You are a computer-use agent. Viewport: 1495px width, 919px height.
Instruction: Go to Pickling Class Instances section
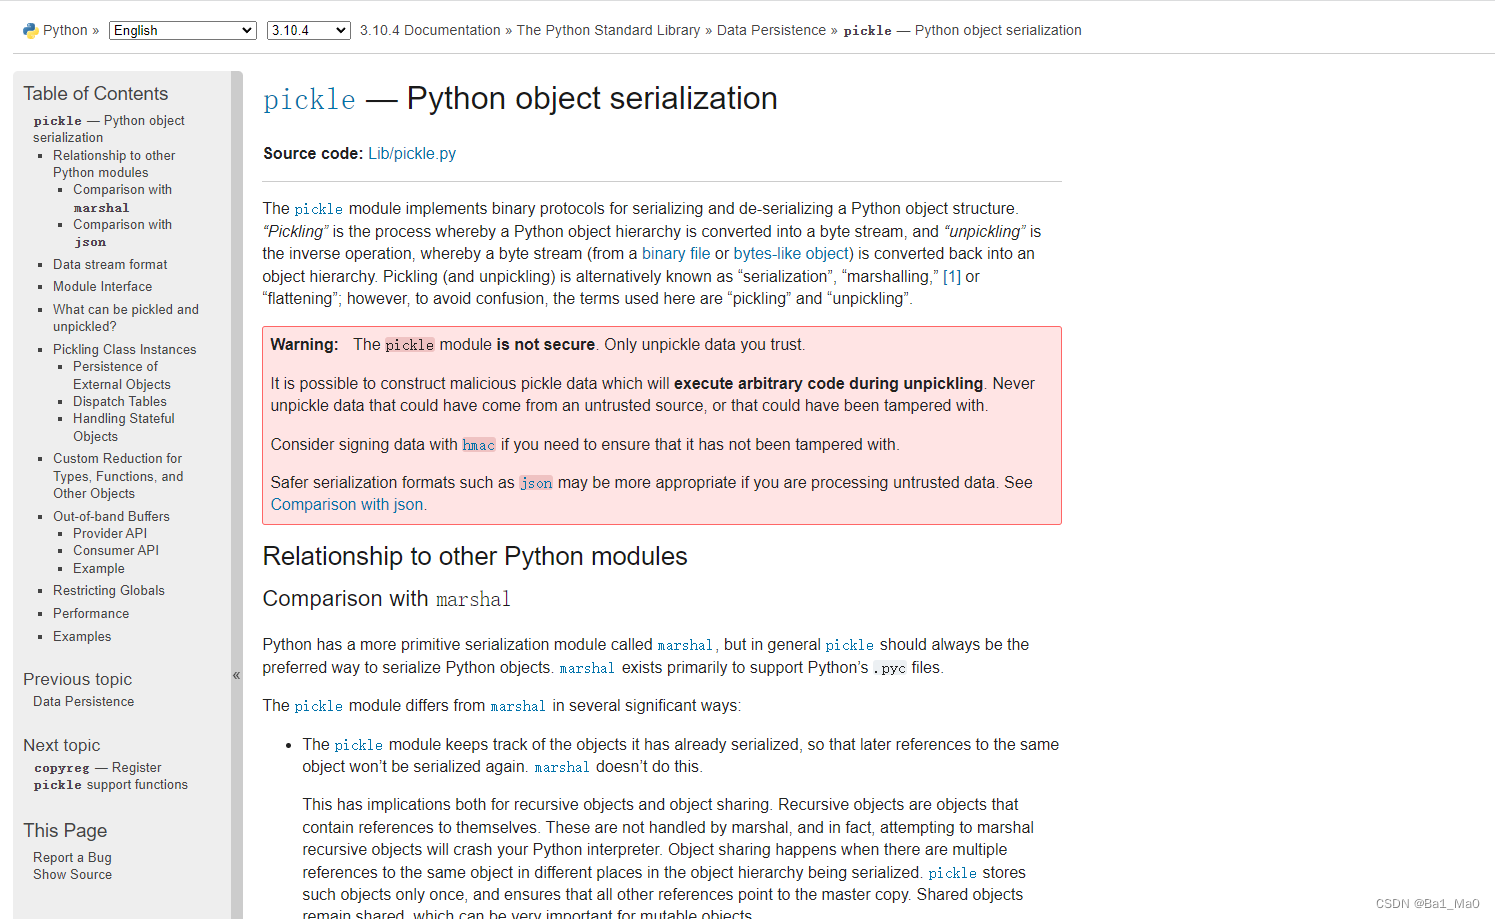124,350
